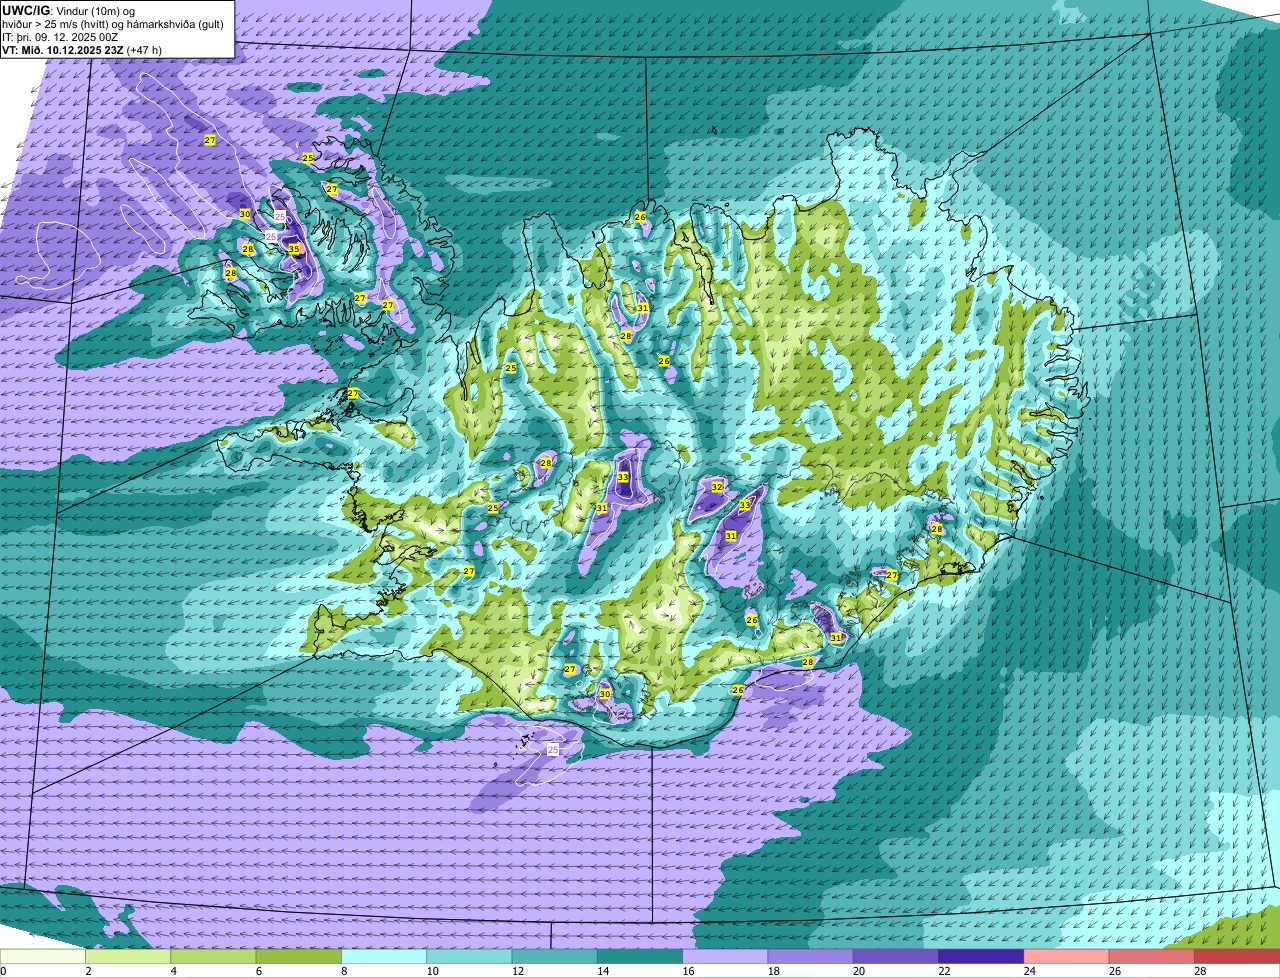
Task: Click the 0–2 m/s palest legend swatch
Action: tap(43, 956)
